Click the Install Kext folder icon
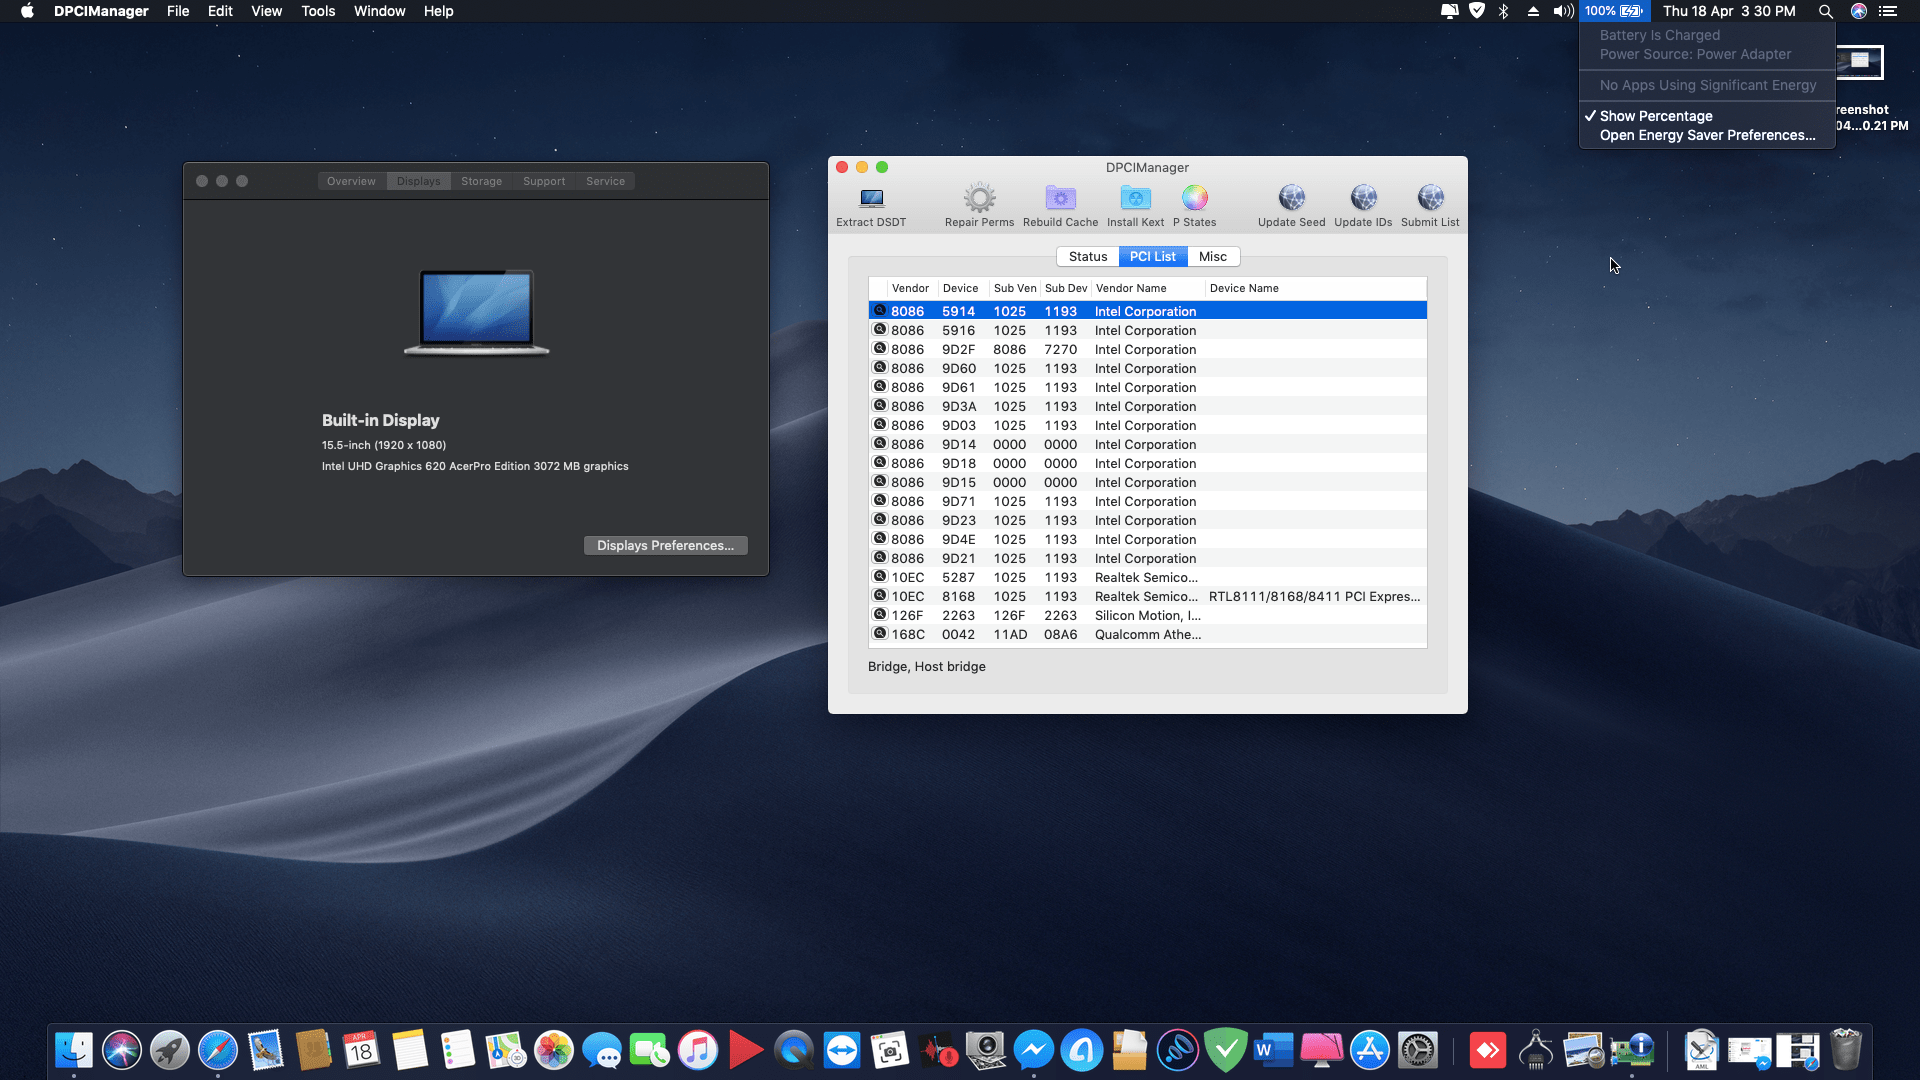The image size is (1920, 1080). 1135,199
